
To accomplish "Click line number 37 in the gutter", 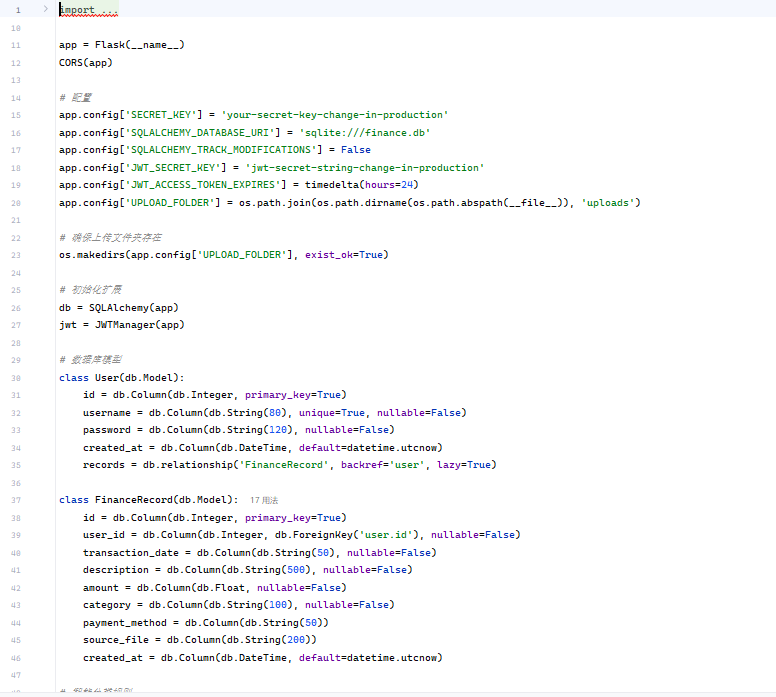I will [x=16, y=500].
